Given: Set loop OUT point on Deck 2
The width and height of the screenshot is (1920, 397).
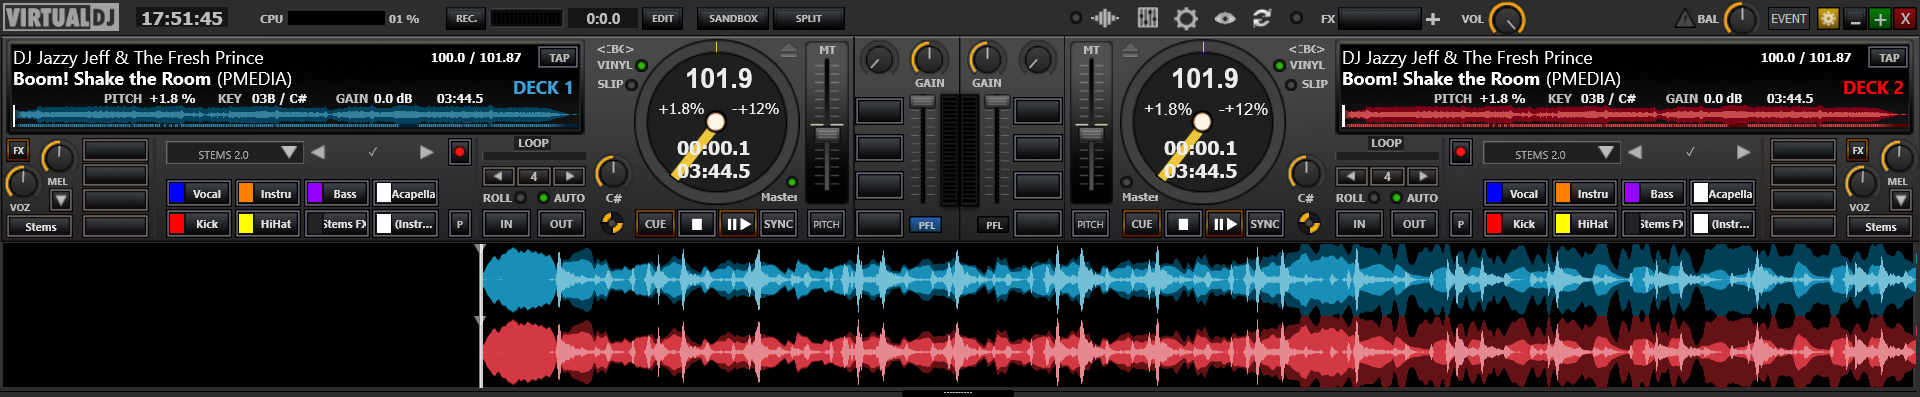Looking at the screenshot, I should [x=1414, y=224].
